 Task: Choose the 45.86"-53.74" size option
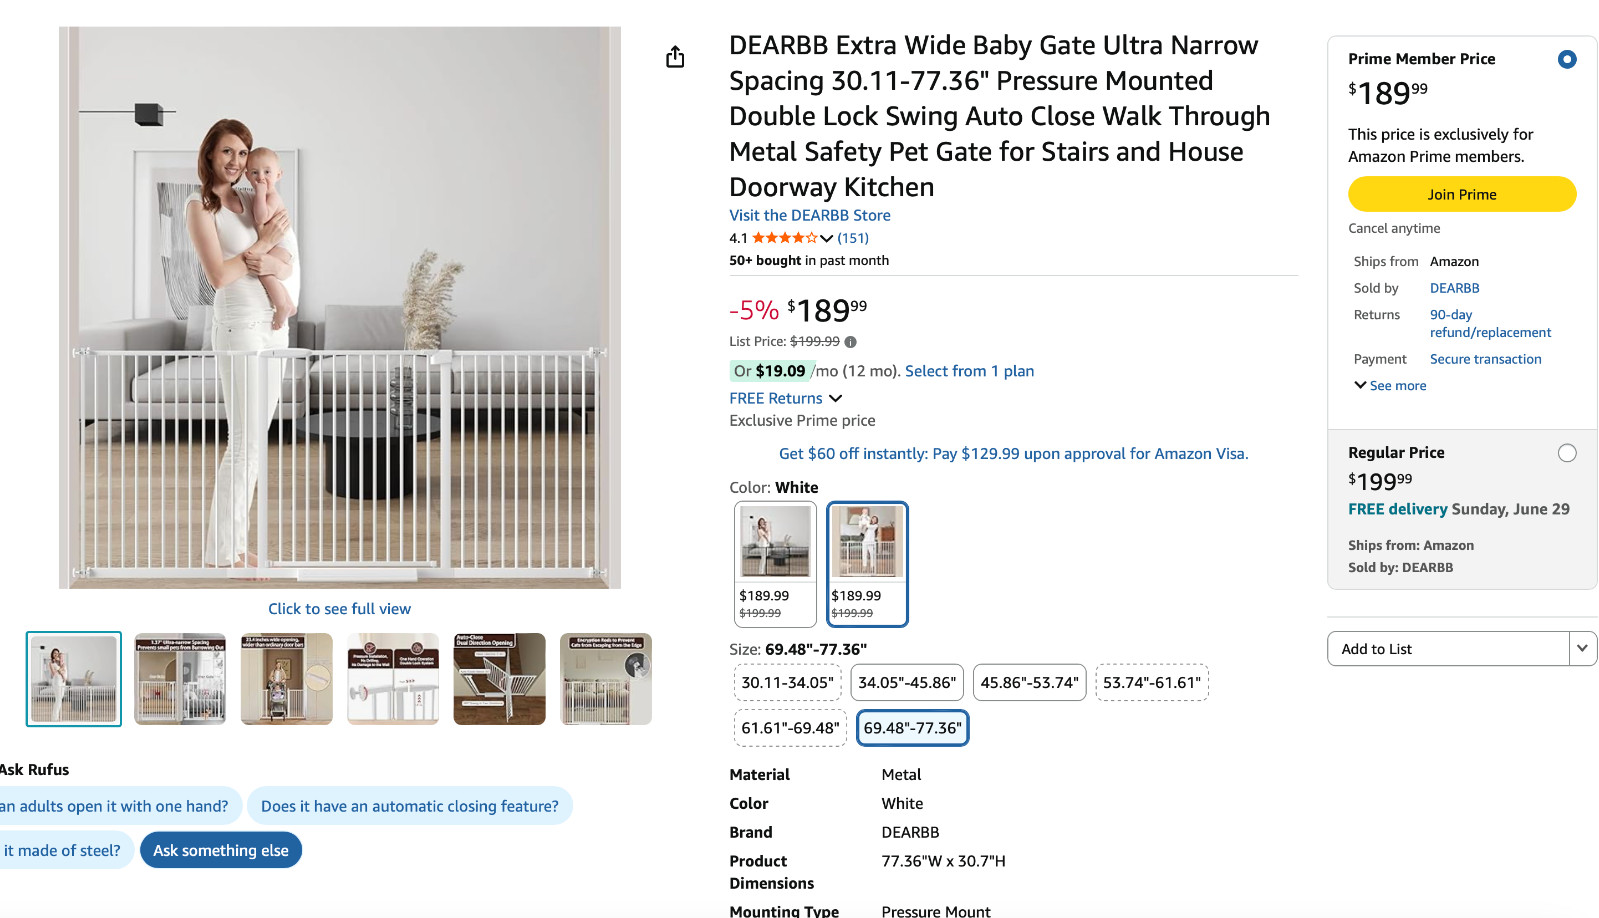(1029, 682)
